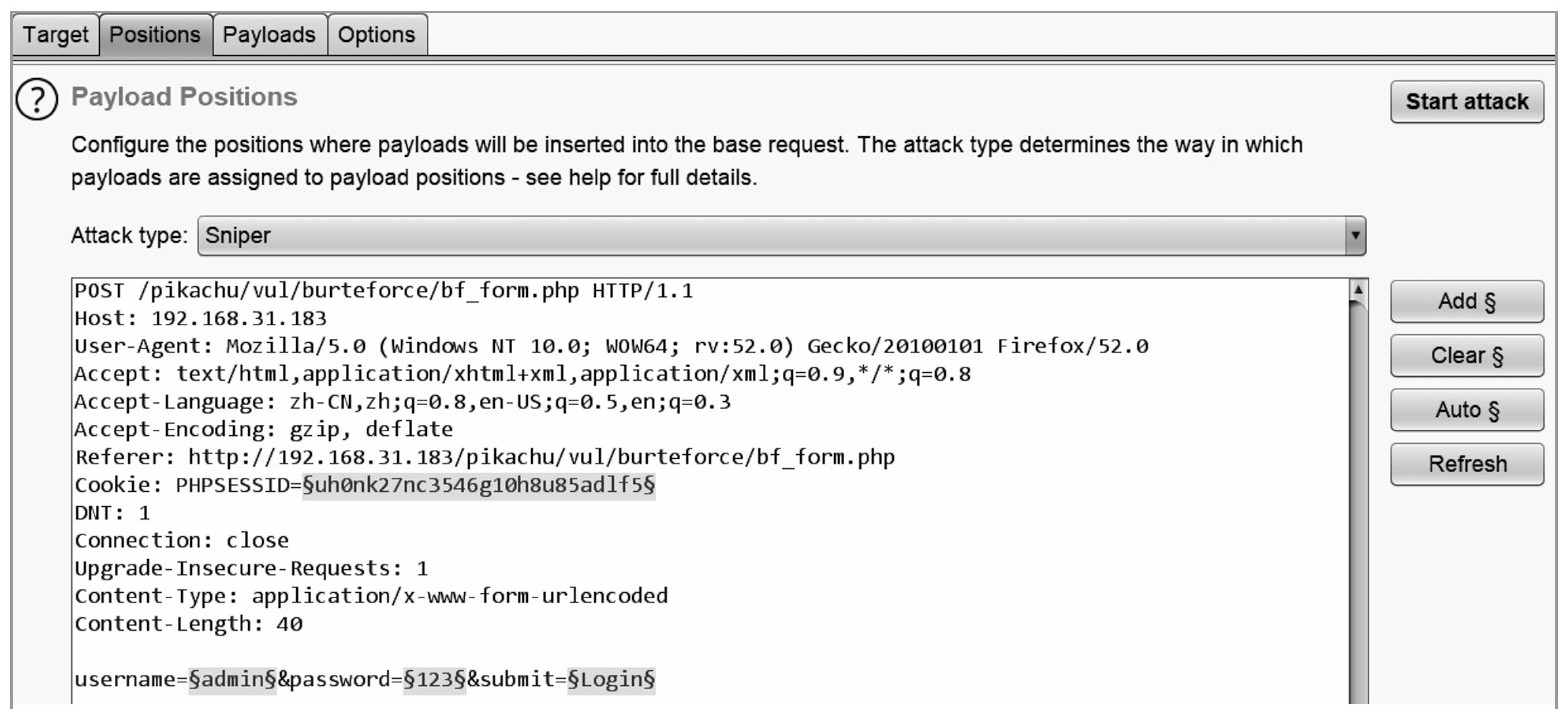Click the Start attack button
The image size is (1562, 709).
click(x=1467, y=102)
